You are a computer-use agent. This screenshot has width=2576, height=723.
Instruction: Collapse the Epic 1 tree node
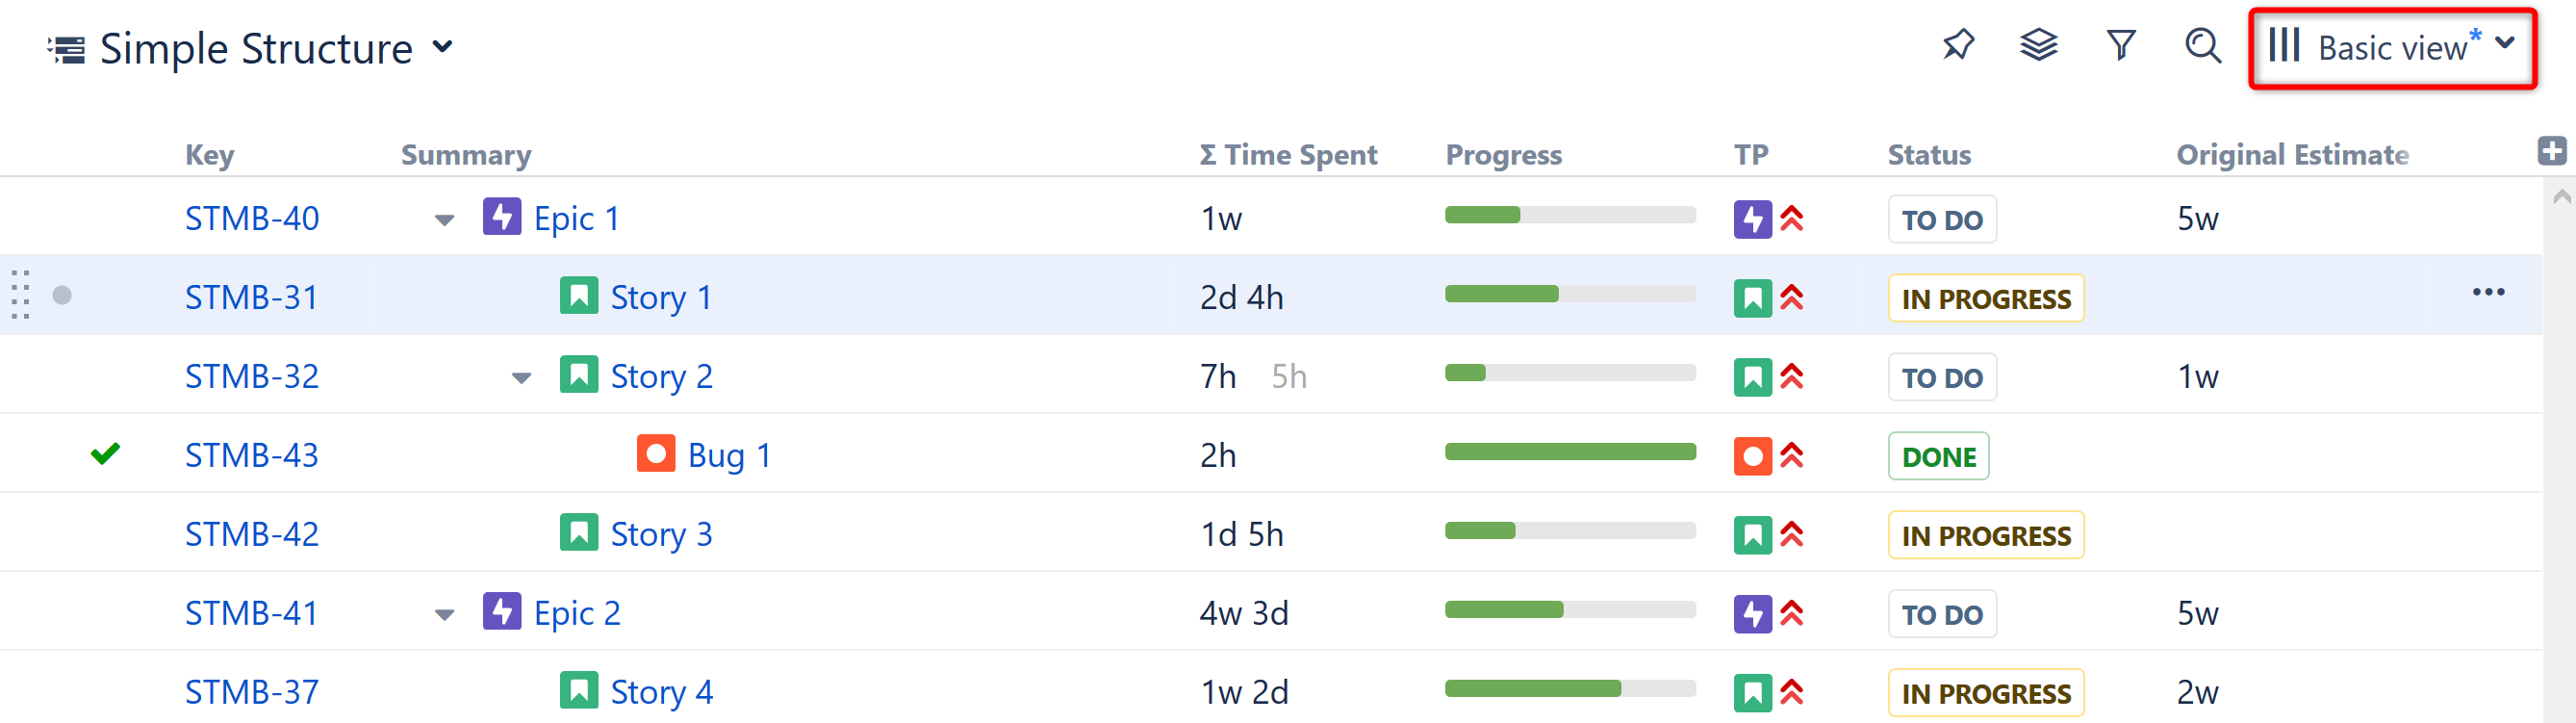click(445, 220)
